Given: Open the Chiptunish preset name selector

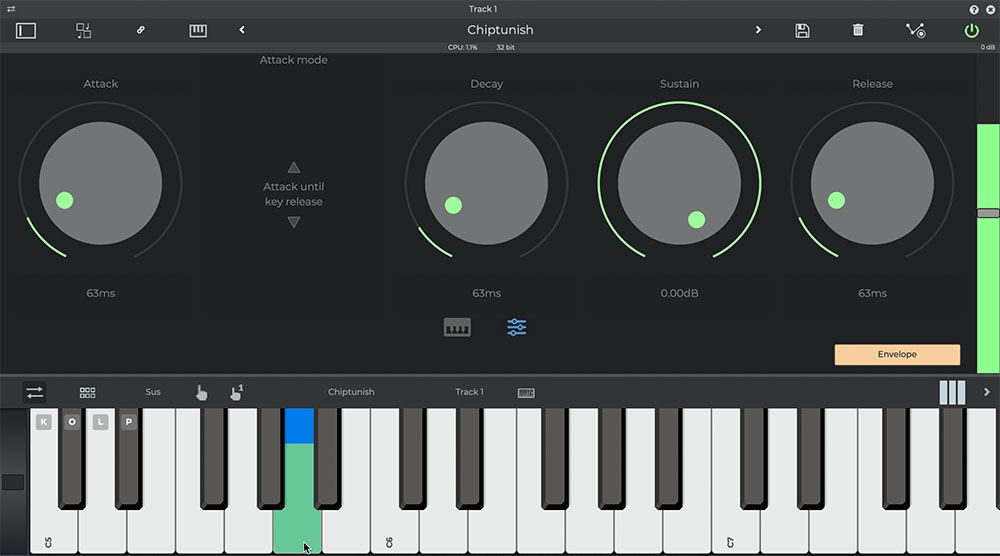Looking at the screenshot, I should pyautogui.click(x=500, y=30).
